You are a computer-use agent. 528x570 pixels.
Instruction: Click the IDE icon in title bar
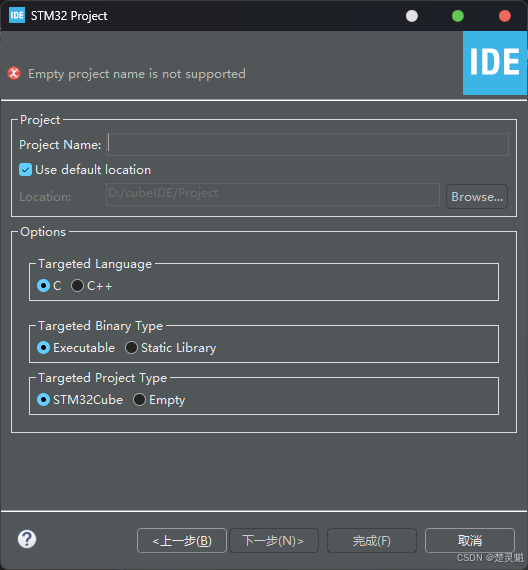click(x=17, y=16)
